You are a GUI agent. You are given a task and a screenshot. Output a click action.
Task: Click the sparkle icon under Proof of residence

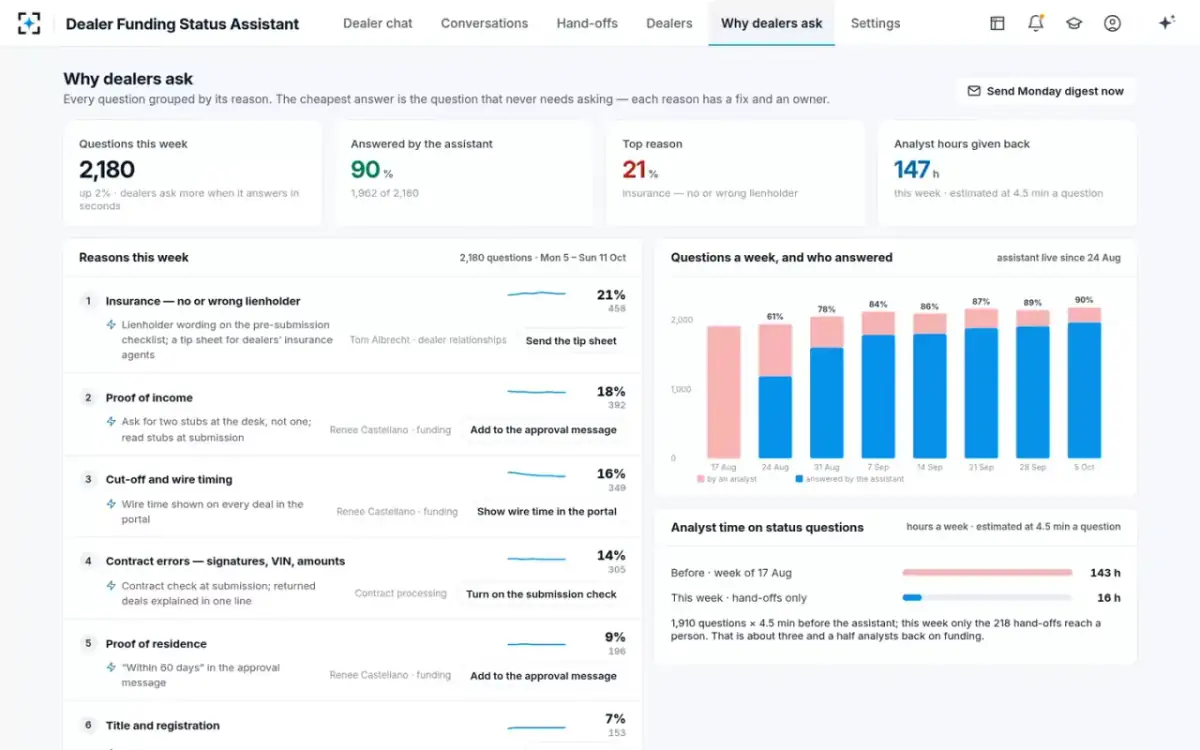tap(112, 668)
